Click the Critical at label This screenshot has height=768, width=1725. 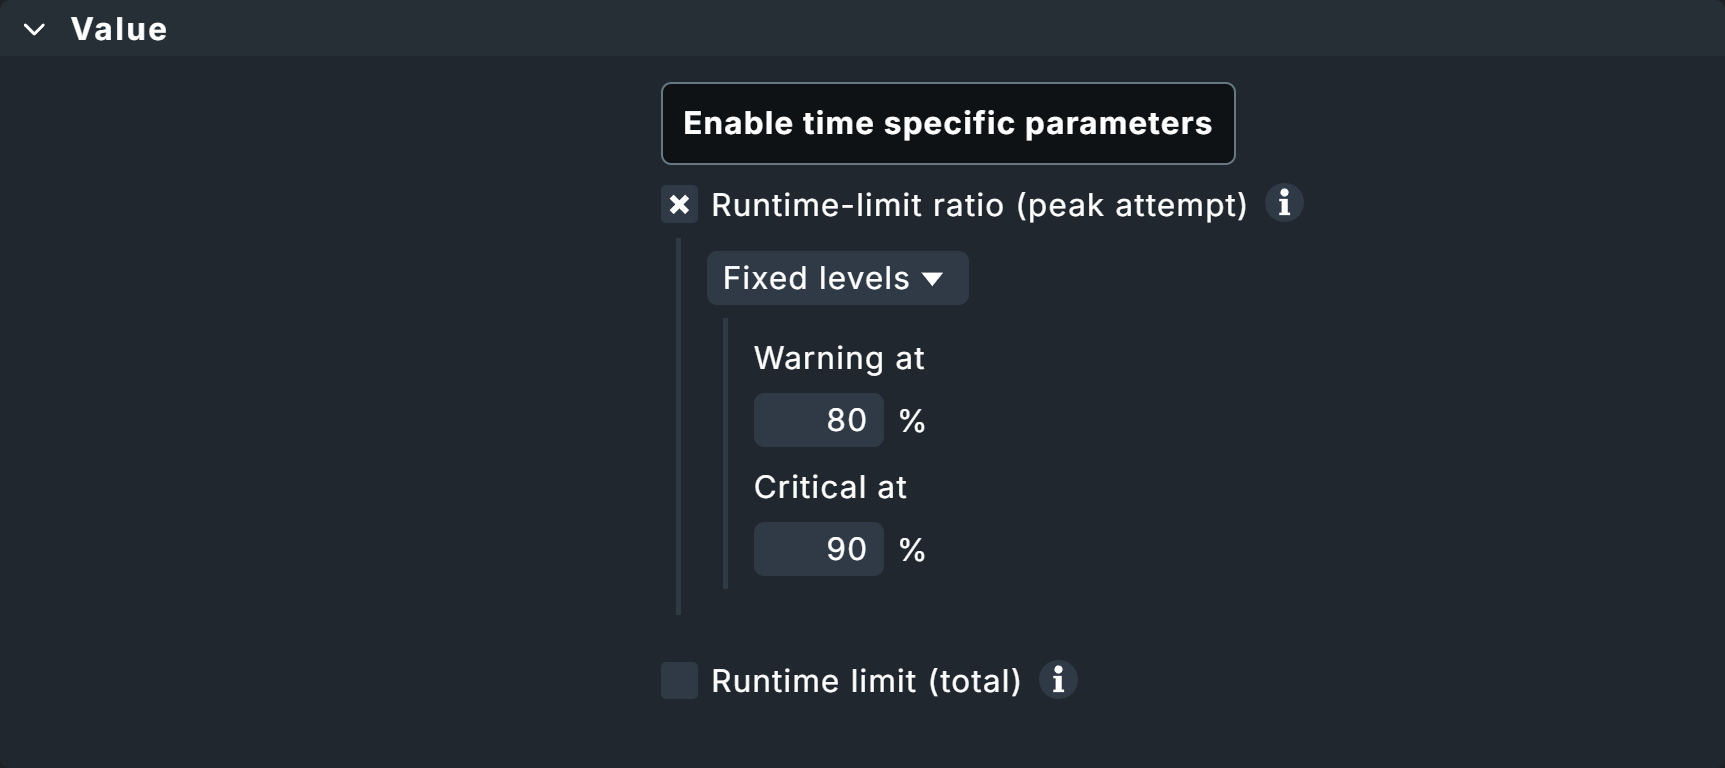pyautogui.click(x=830, y=487)
